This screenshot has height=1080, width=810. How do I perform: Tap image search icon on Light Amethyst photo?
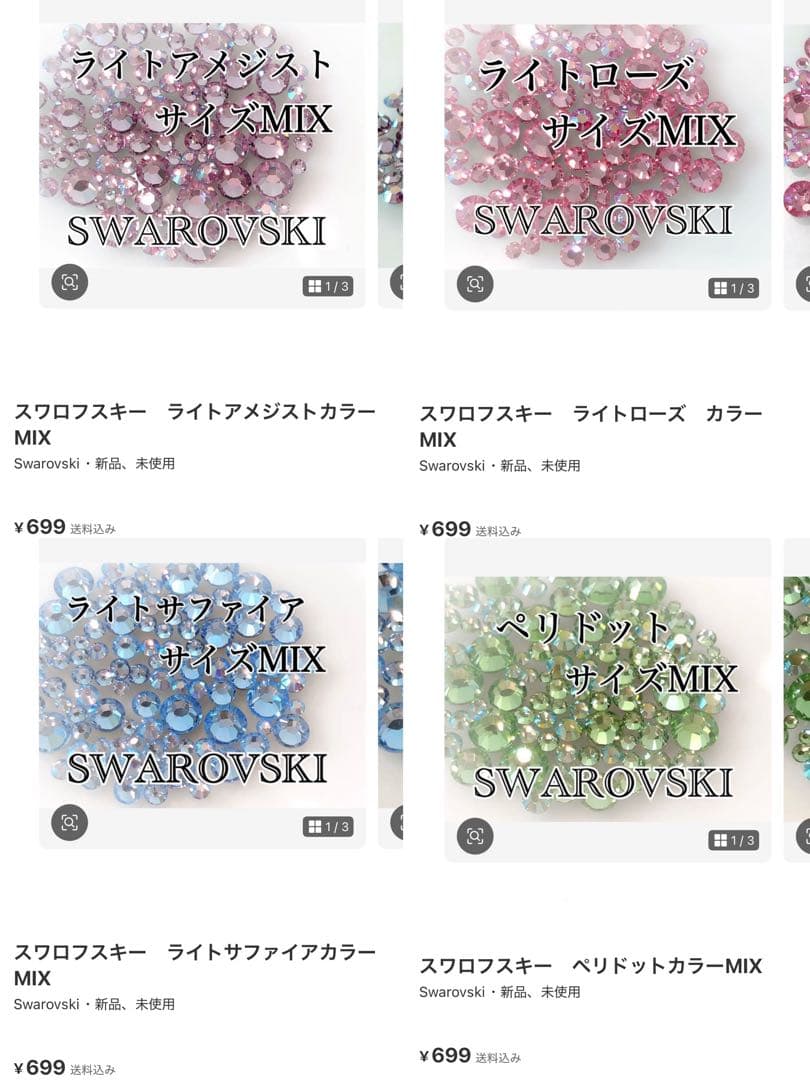pyautogui.click(x=70, y=282)
